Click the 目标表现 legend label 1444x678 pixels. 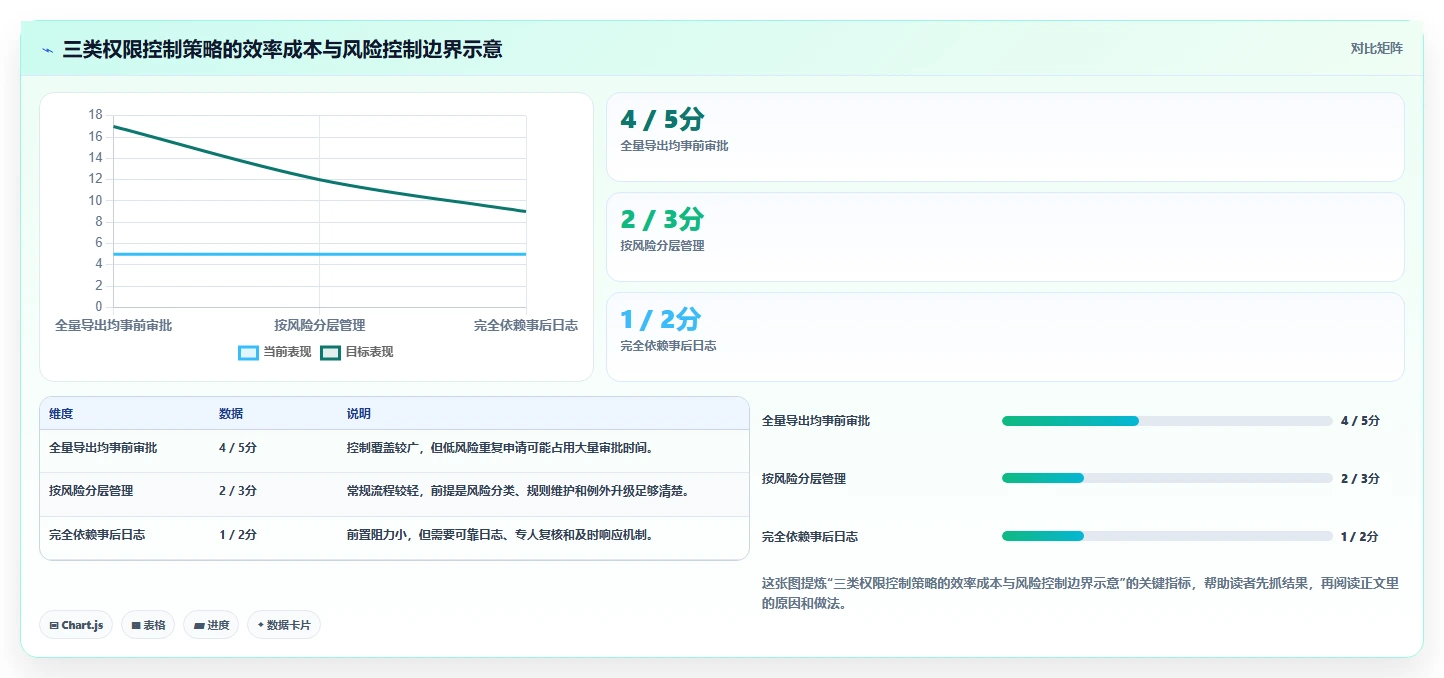[x=369, y=353]
